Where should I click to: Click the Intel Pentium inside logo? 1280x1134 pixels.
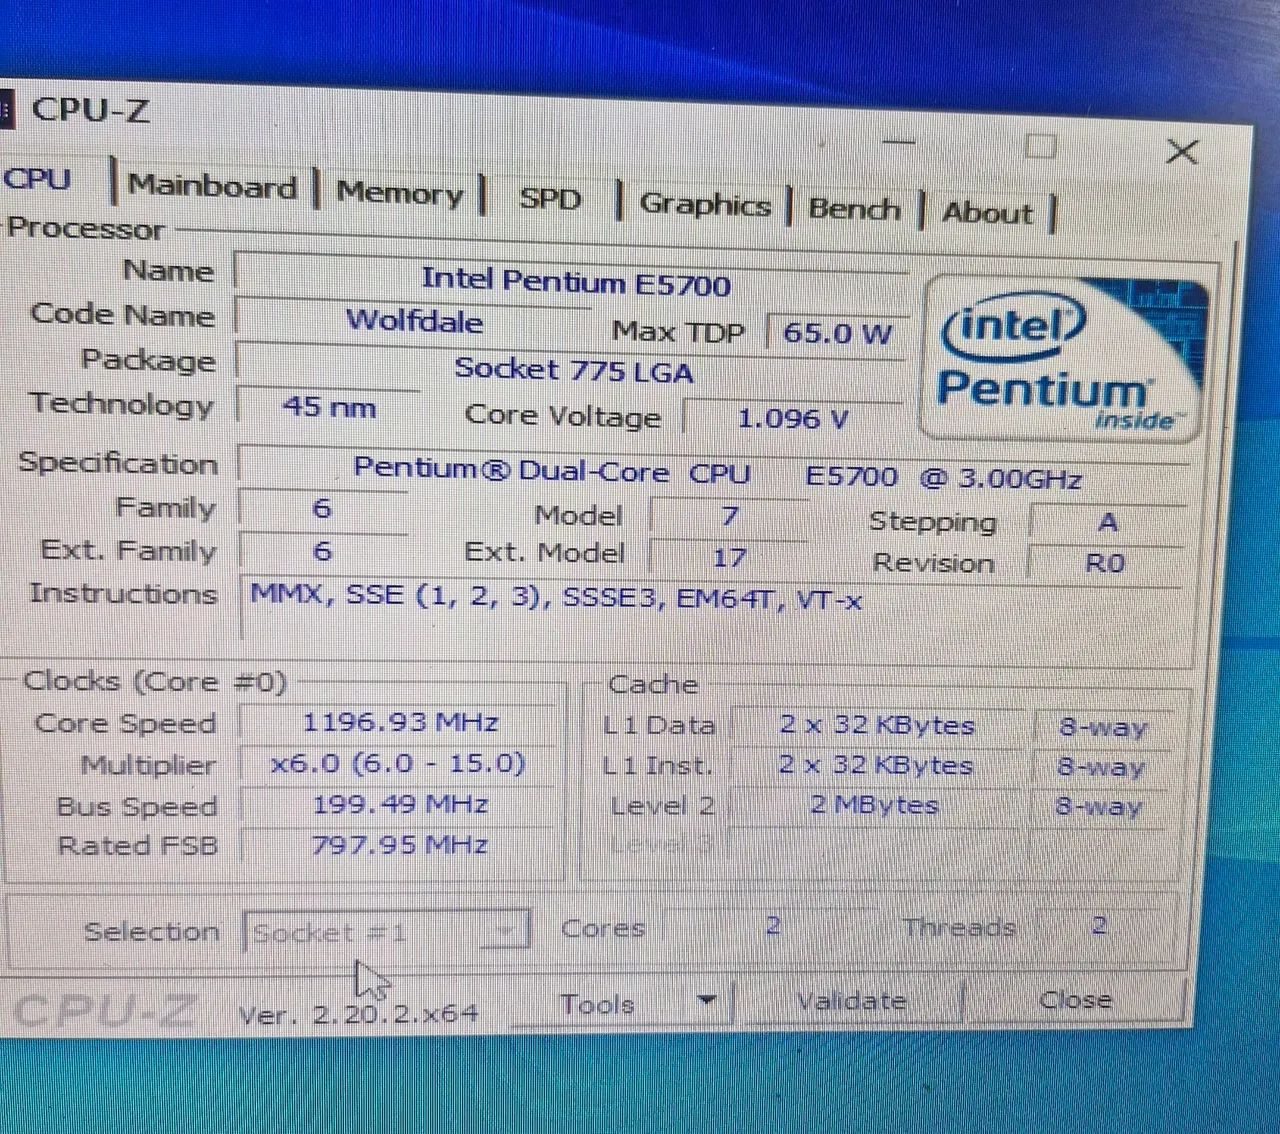(x=1065, y=357)
